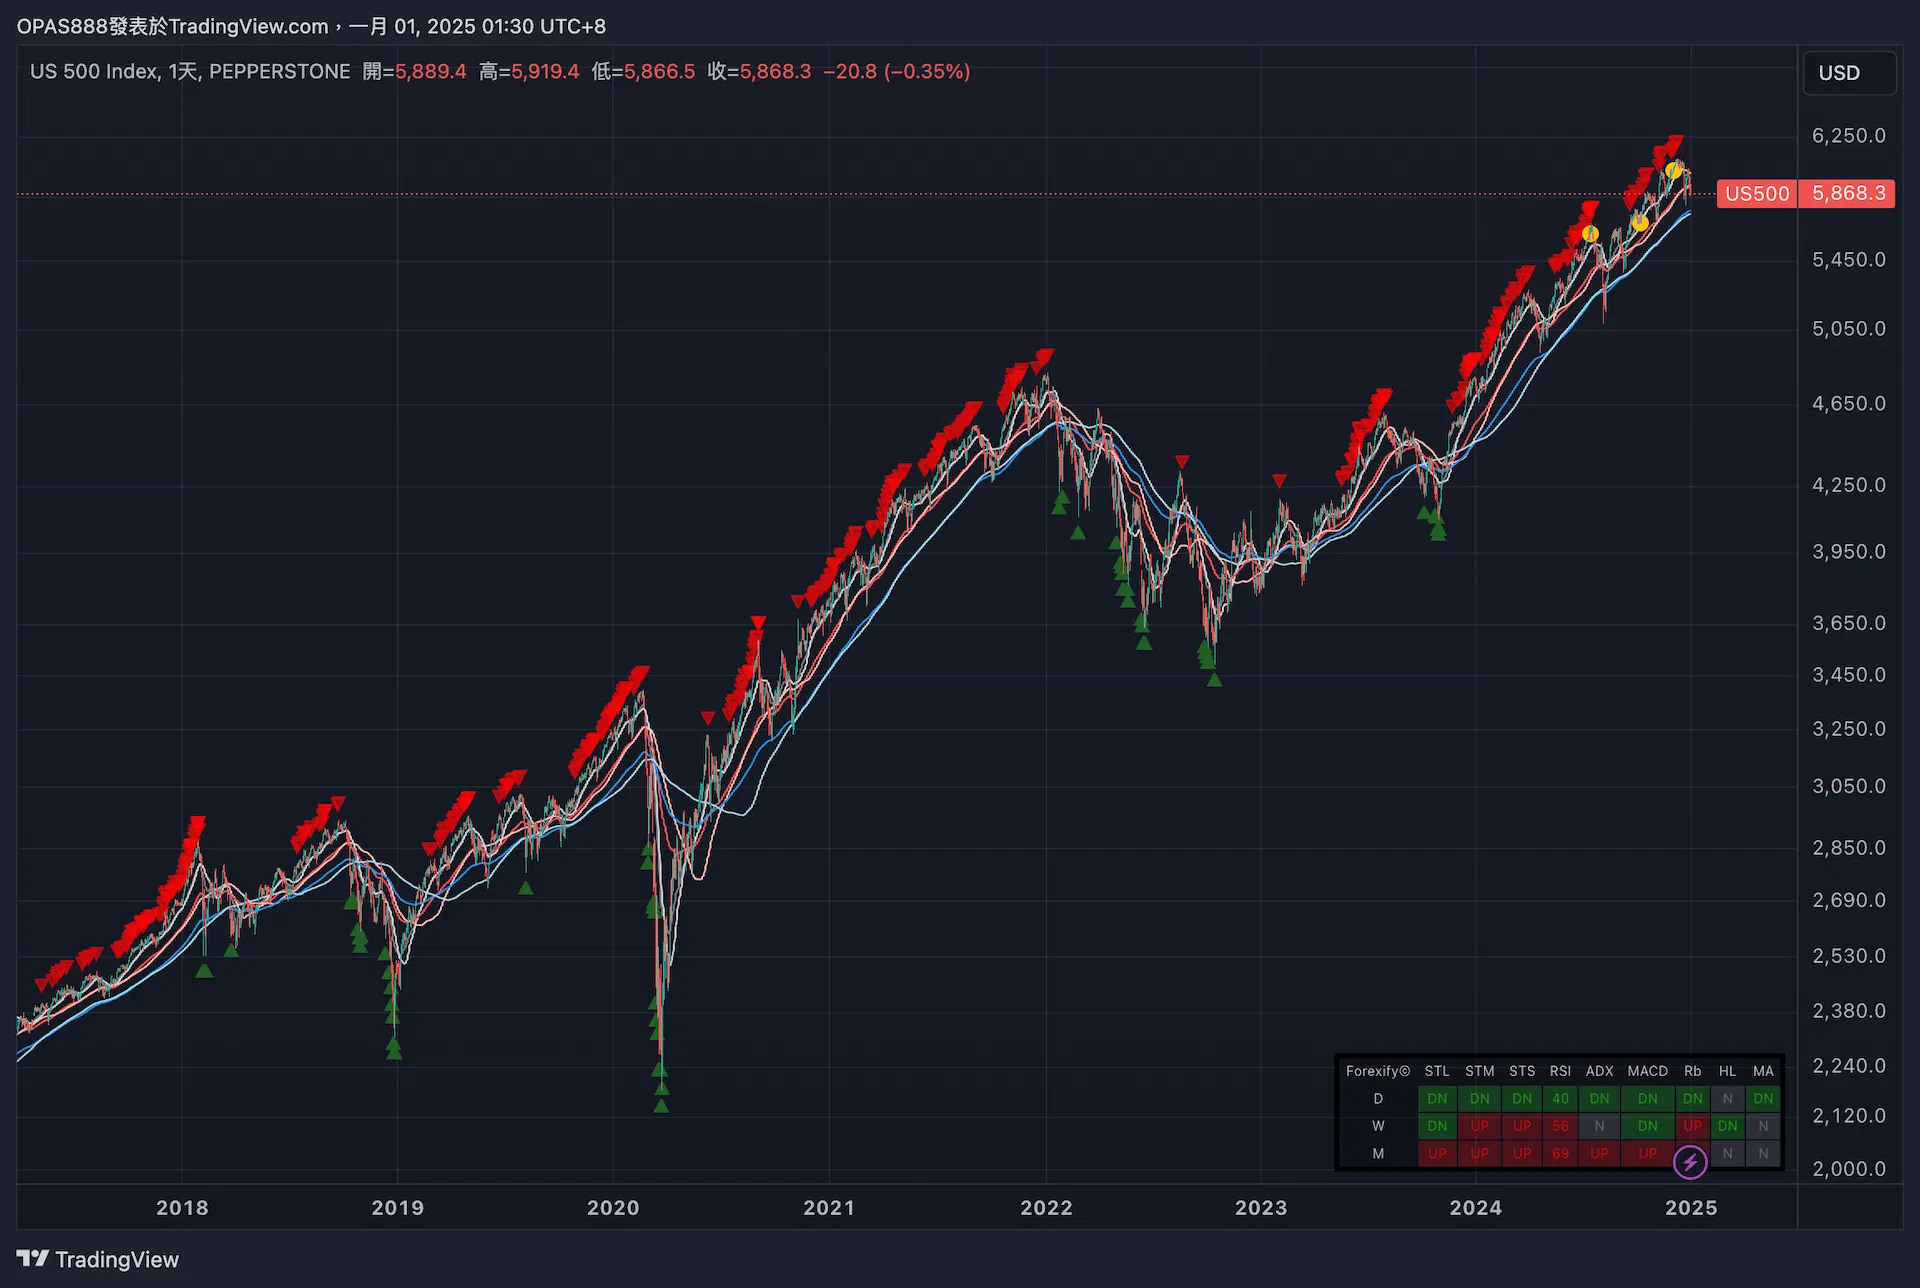Click the monthly RSI cell showing 69
Viewport: 1920px width, 1288px height.
[x=1560, y=1154]
